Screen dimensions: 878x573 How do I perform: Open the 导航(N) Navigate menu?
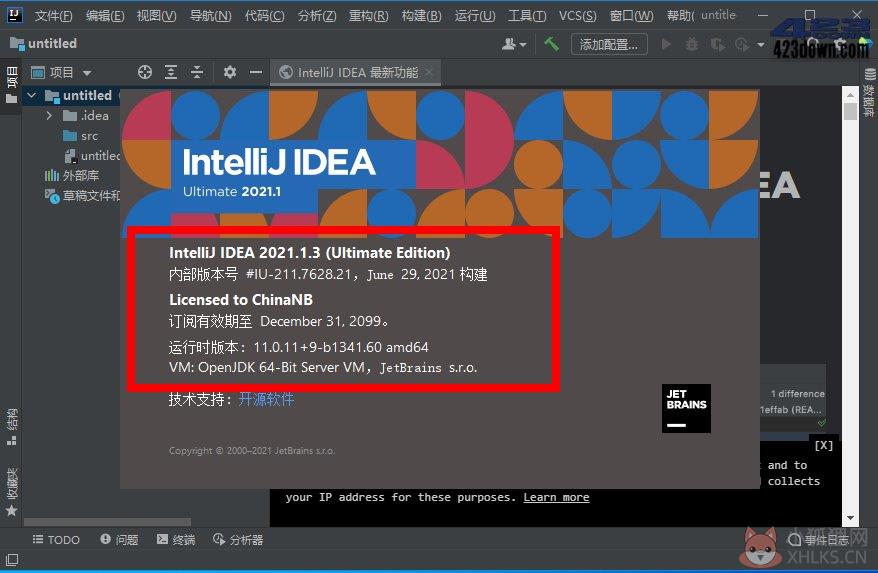(x=211, y=16)
